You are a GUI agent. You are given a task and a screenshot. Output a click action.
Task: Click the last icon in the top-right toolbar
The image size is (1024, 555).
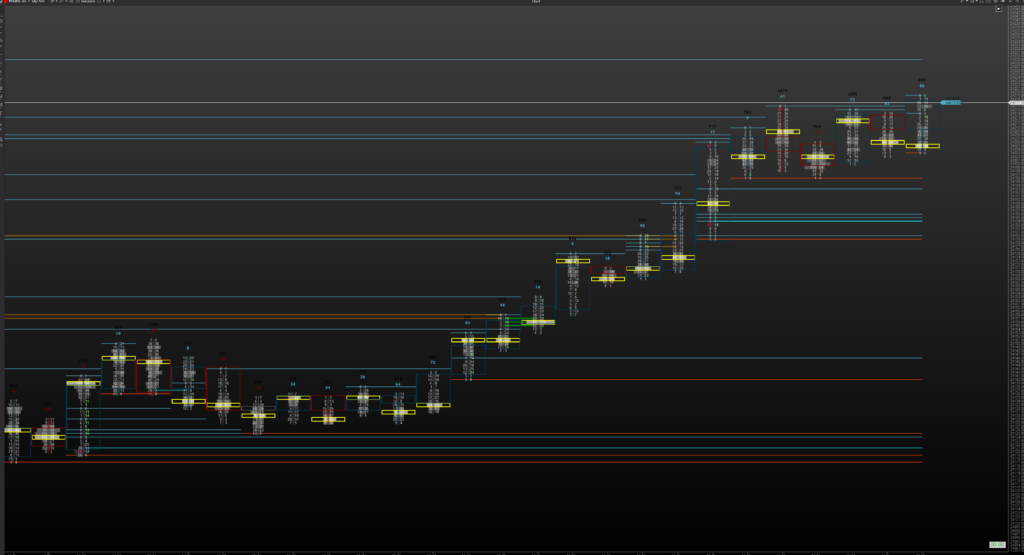[x=1019, y=3]
